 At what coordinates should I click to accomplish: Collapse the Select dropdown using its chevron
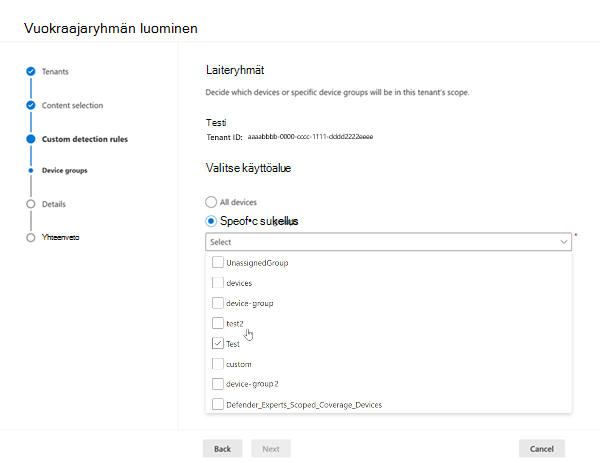pos(563,242)
